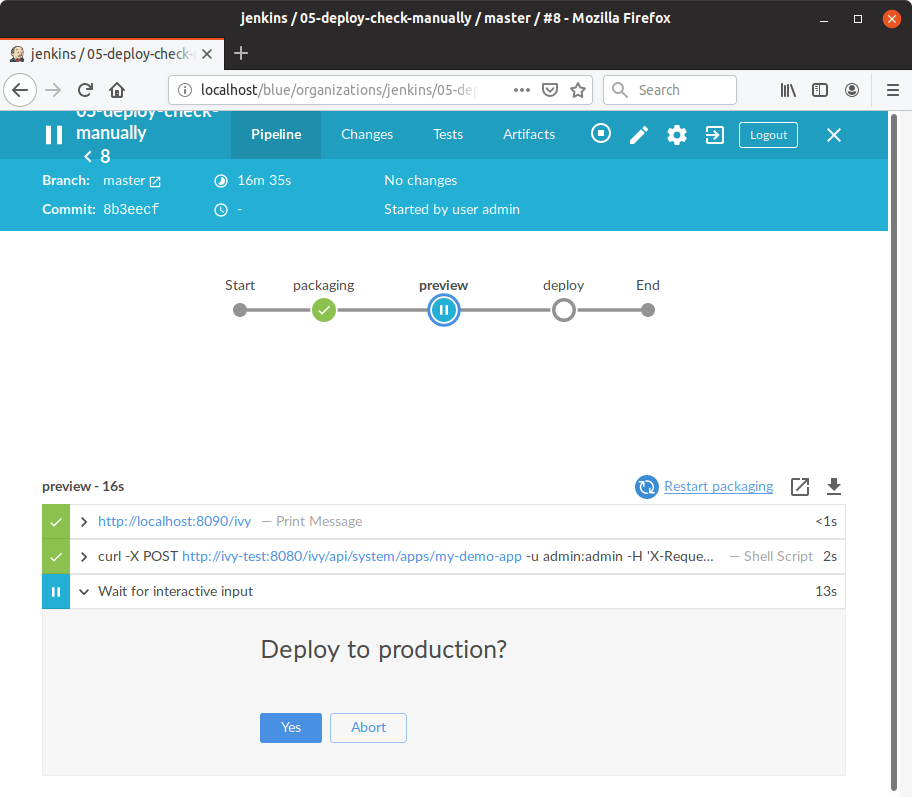Click the master branch name
This screenshot has height=797, width=912.
124,180
